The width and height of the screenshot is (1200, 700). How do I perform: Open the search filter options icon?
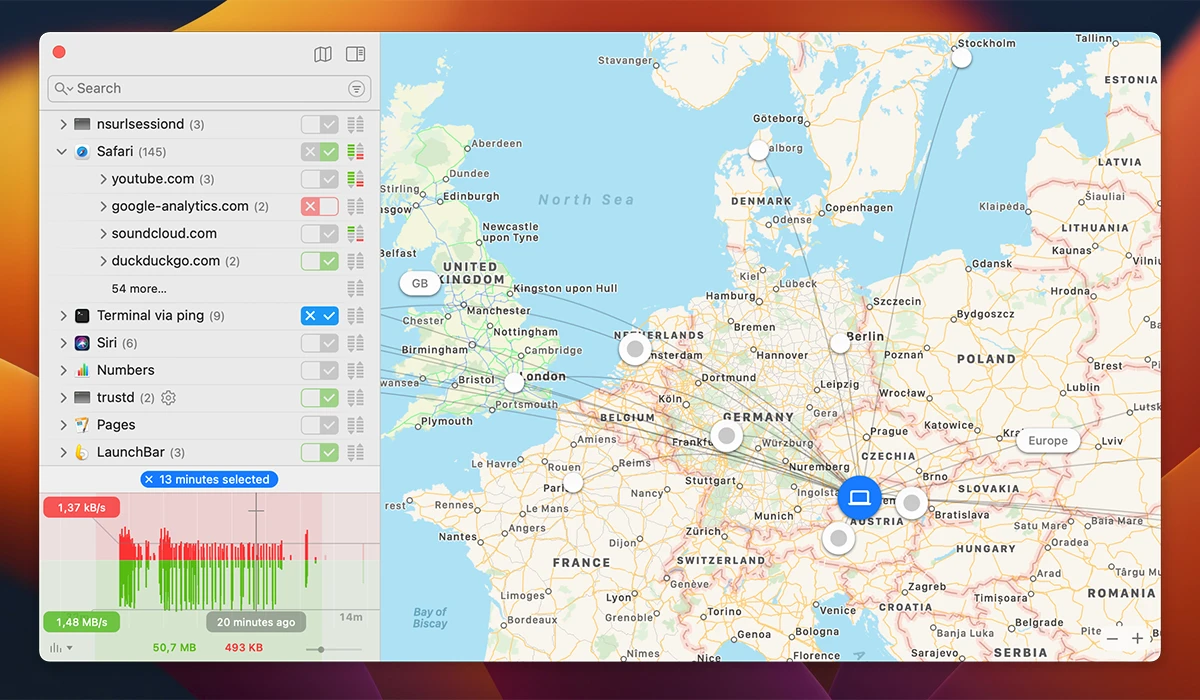point(356,88)
